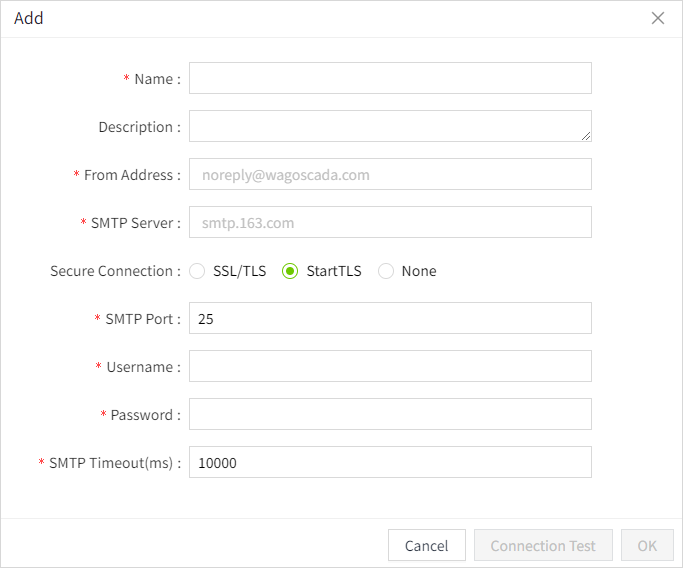Viewport: 683px width, 568px height.
Task: Set secure connection to None
Action: click(386, 271)
